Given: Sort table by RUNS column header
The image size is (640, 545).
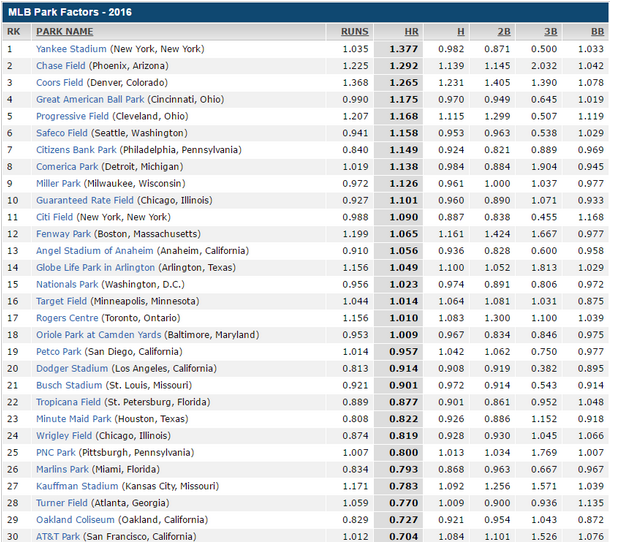Looking at the screenshot, I should click(354, 32).
